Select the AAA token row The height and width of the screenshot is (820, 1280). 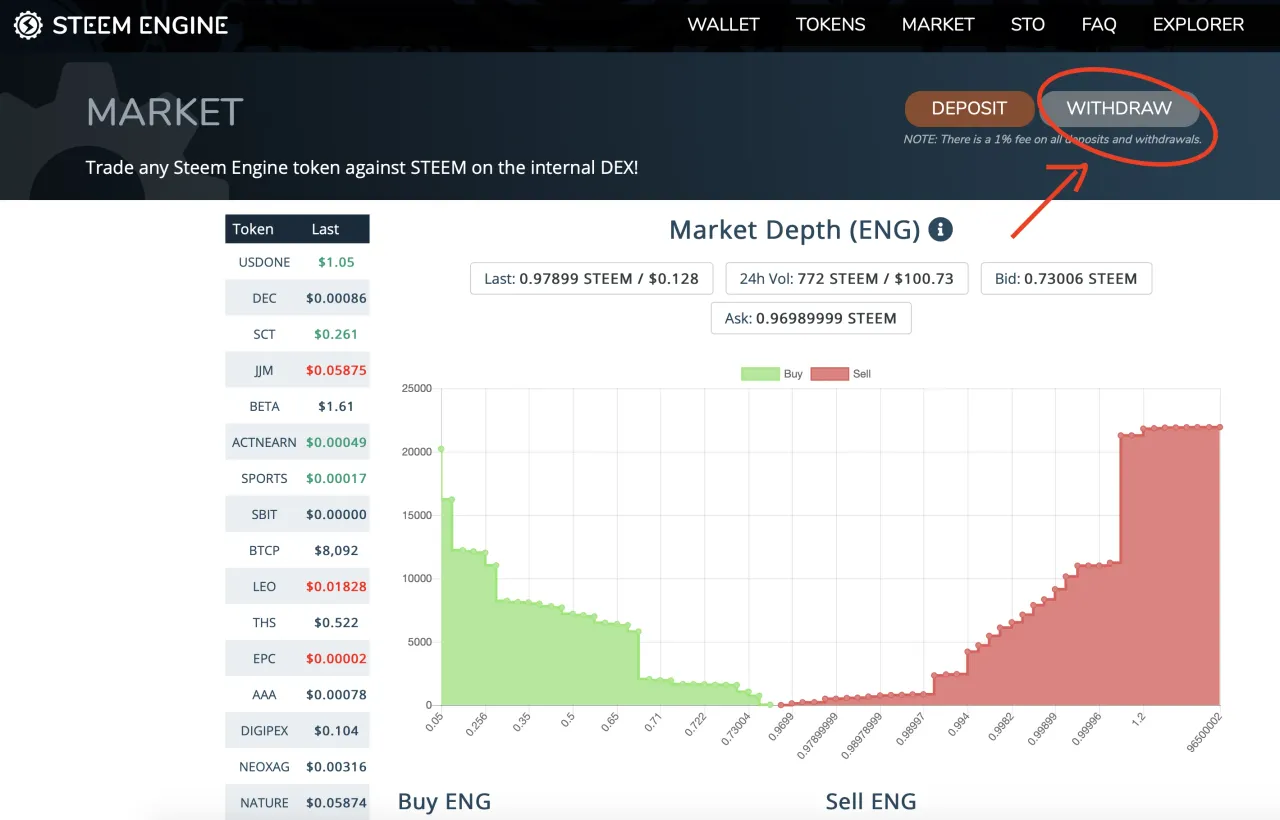point(297,694)
